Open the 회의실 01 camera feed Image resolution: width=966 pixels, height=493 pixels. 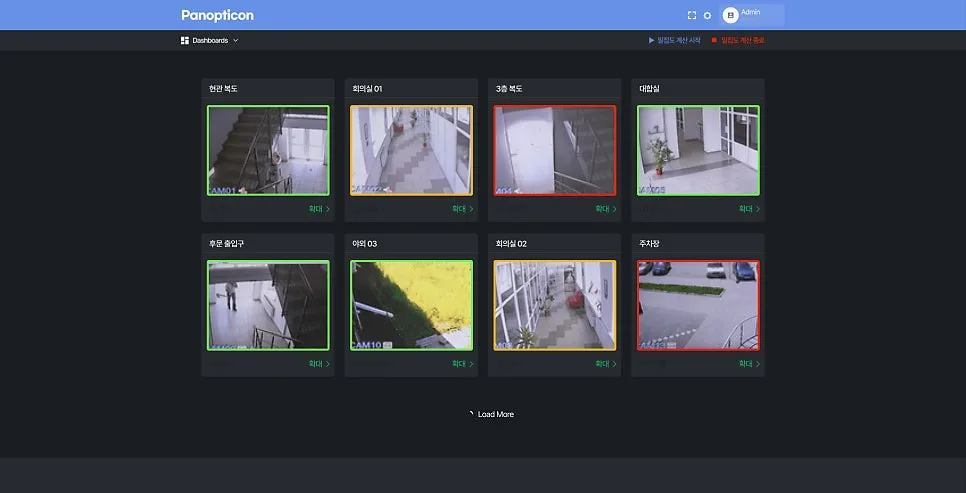tap(412, 150)
